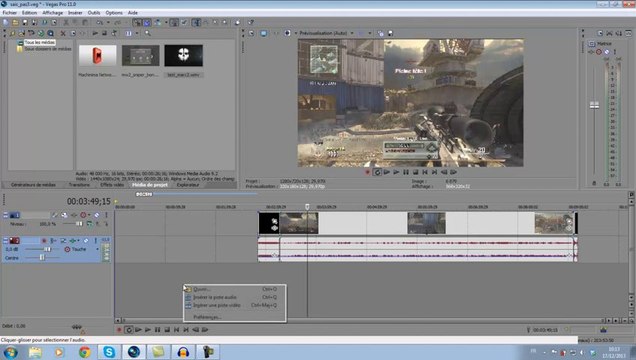636x360 pixels.
Task: Open the Prévisualisation (Auto) quality dropdown
Action: [x=352, y=33]
